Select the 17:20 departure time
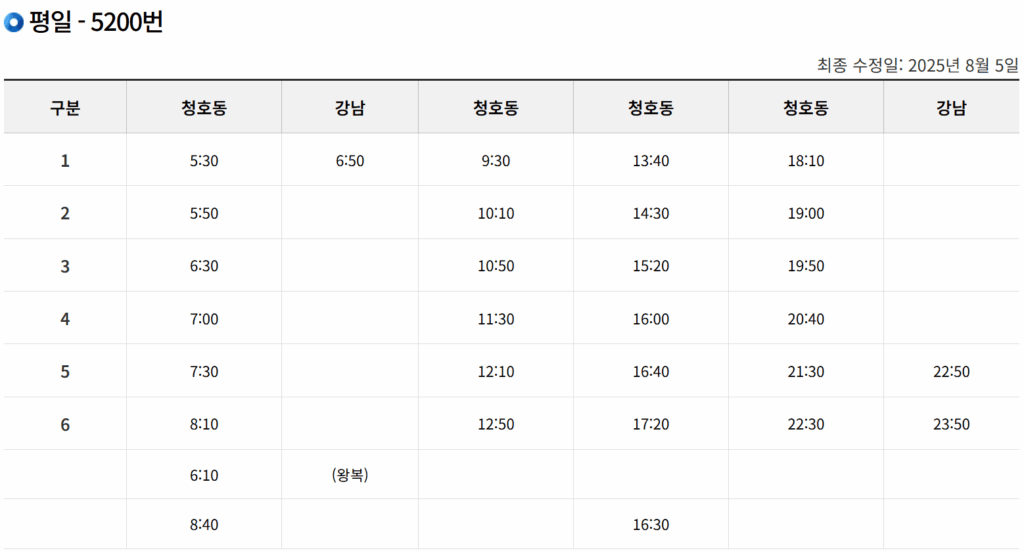The image size is (1024, 553). click(651, 425)
